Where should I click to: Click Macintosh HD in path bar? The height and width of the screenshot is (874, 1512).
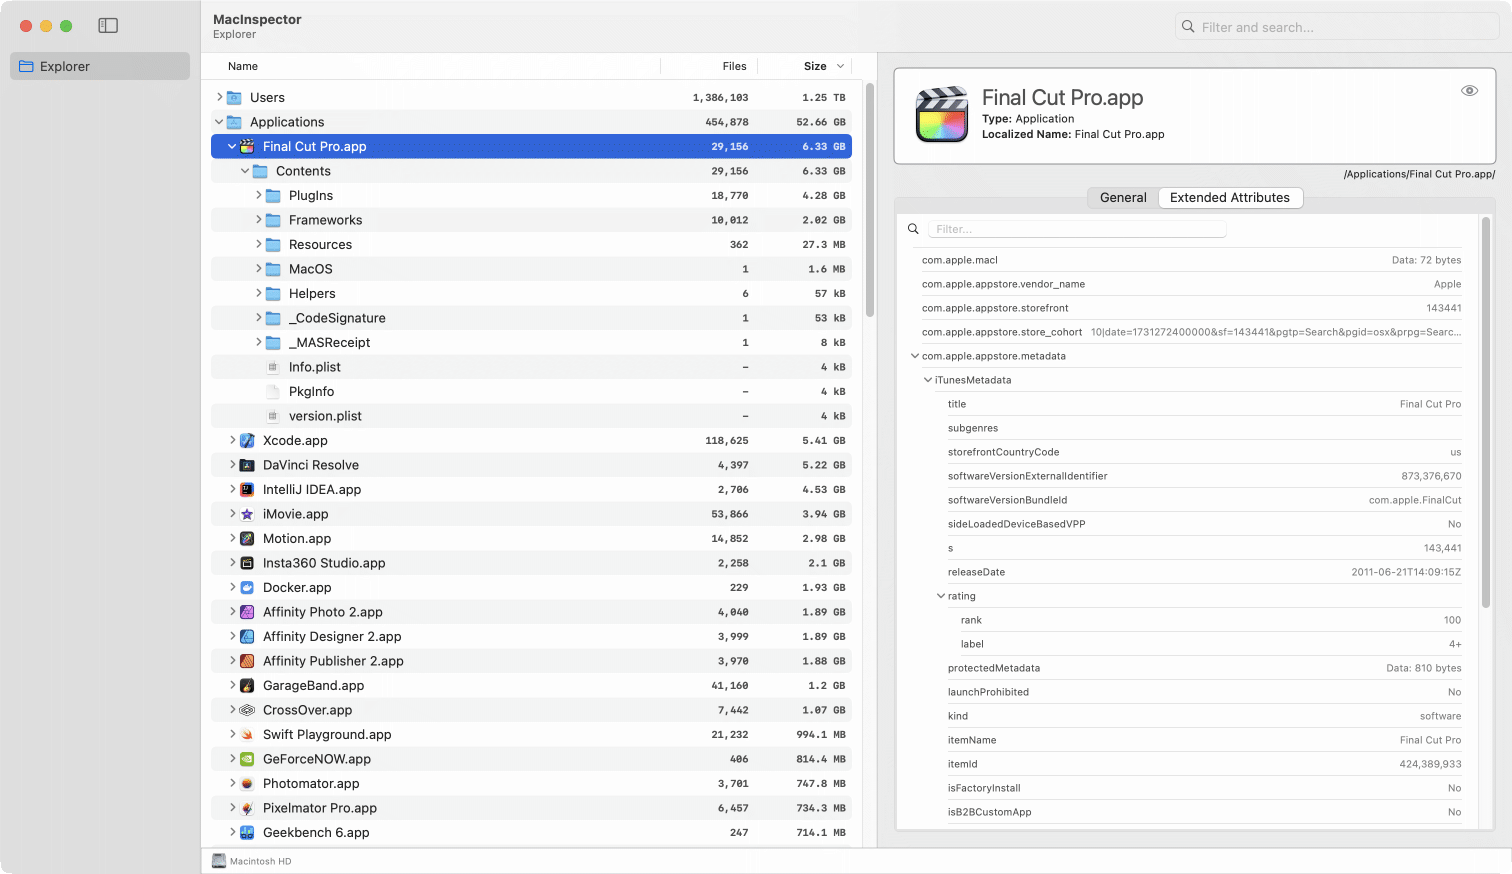[x=260, y=861]
